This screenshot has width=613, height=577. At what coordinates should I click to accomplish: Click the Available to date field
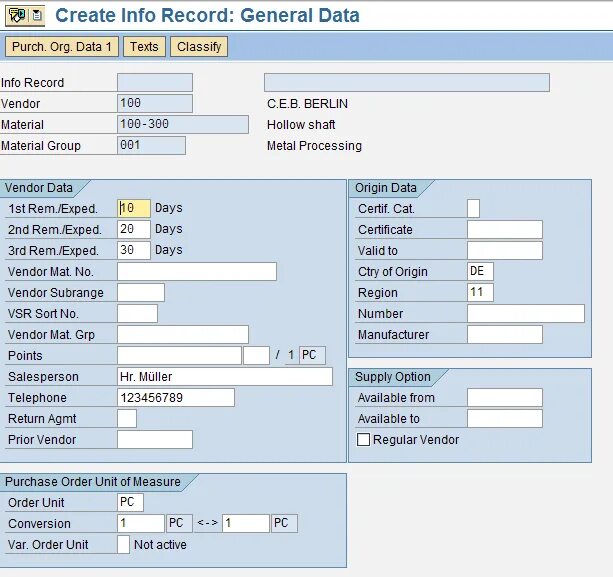tap(505, 419)
